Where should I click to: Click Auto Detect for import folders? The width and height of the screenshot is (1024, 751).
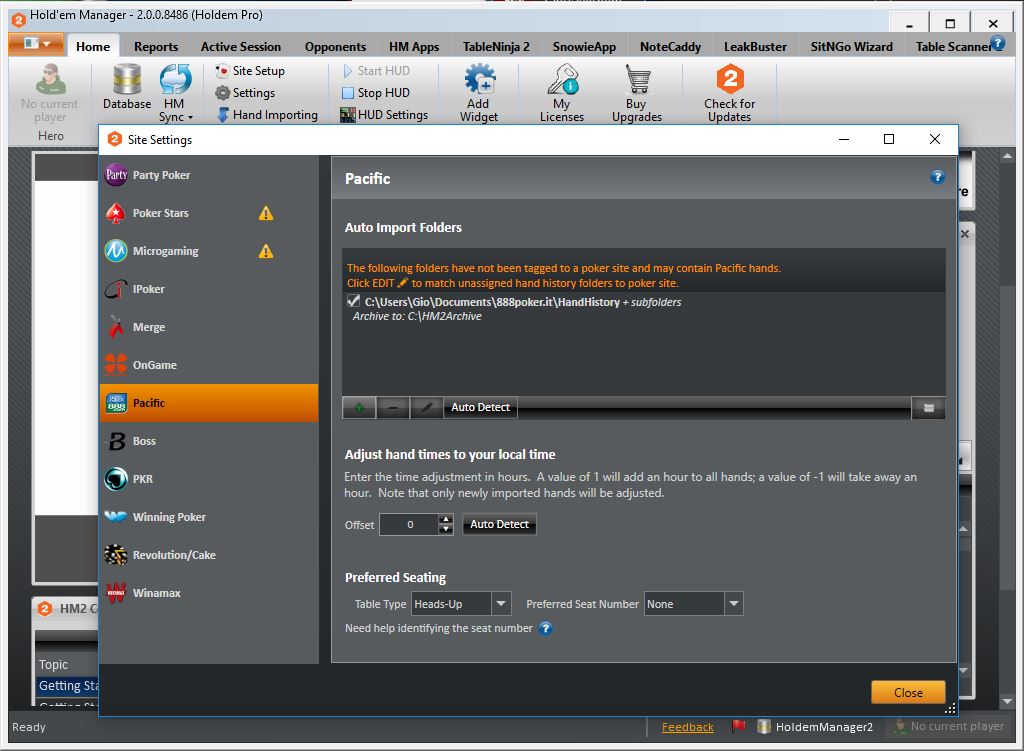point(481,407)
